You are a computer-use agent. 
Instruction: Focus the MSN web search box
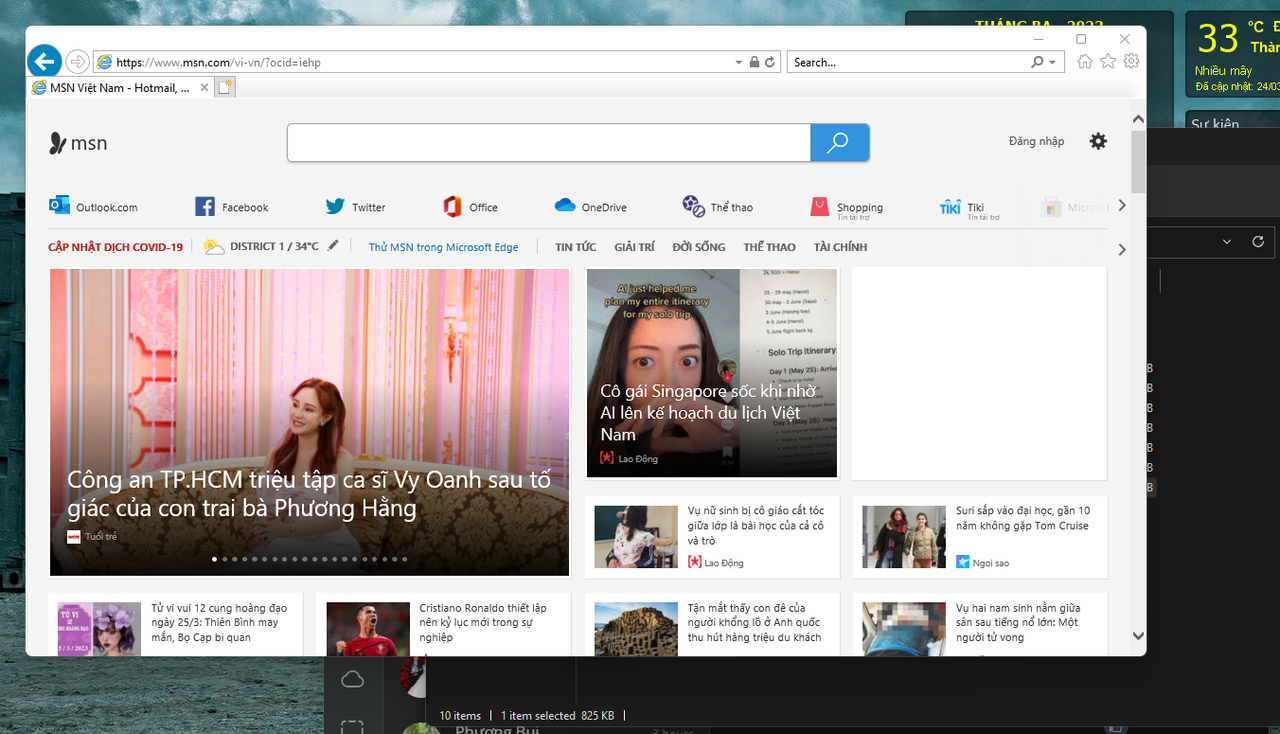[x=548, y=143]
